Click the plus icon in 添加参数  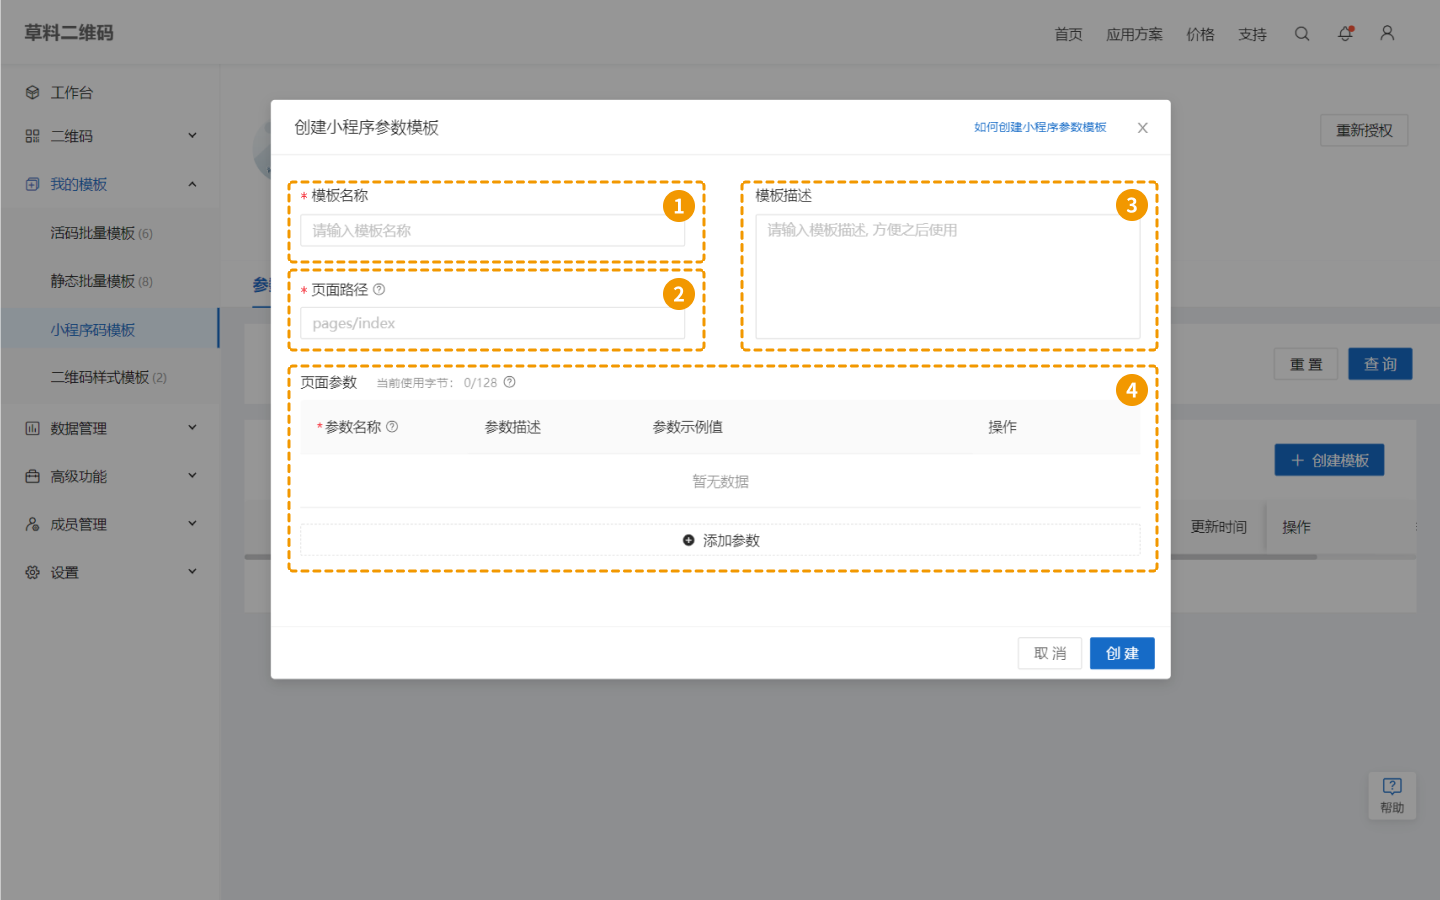pyautogui.click(x=688, y=540)
